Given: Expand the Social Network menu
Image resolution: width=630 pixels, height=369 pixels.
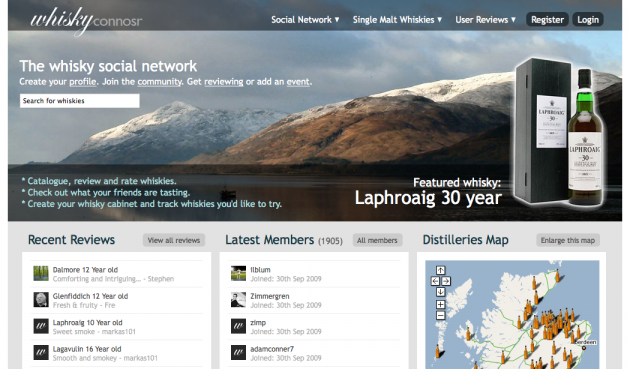Looking at the screenshot, I should point(305,20).
